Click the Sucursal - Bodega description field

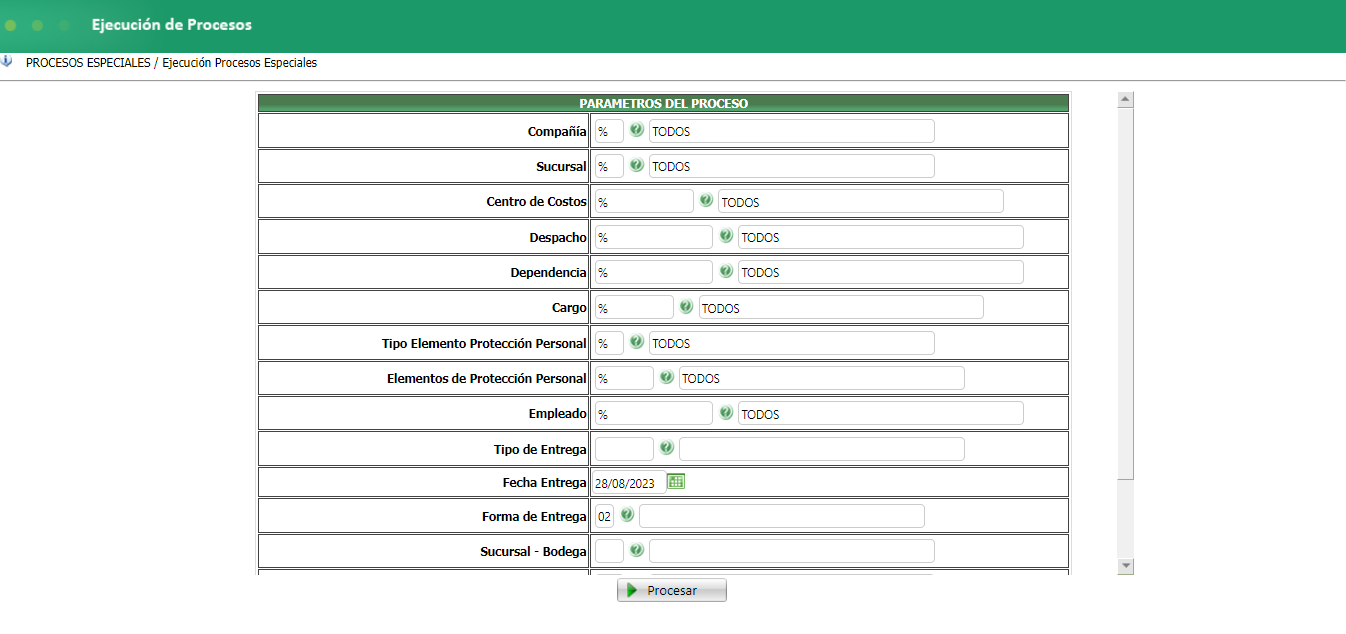[792, 551]
